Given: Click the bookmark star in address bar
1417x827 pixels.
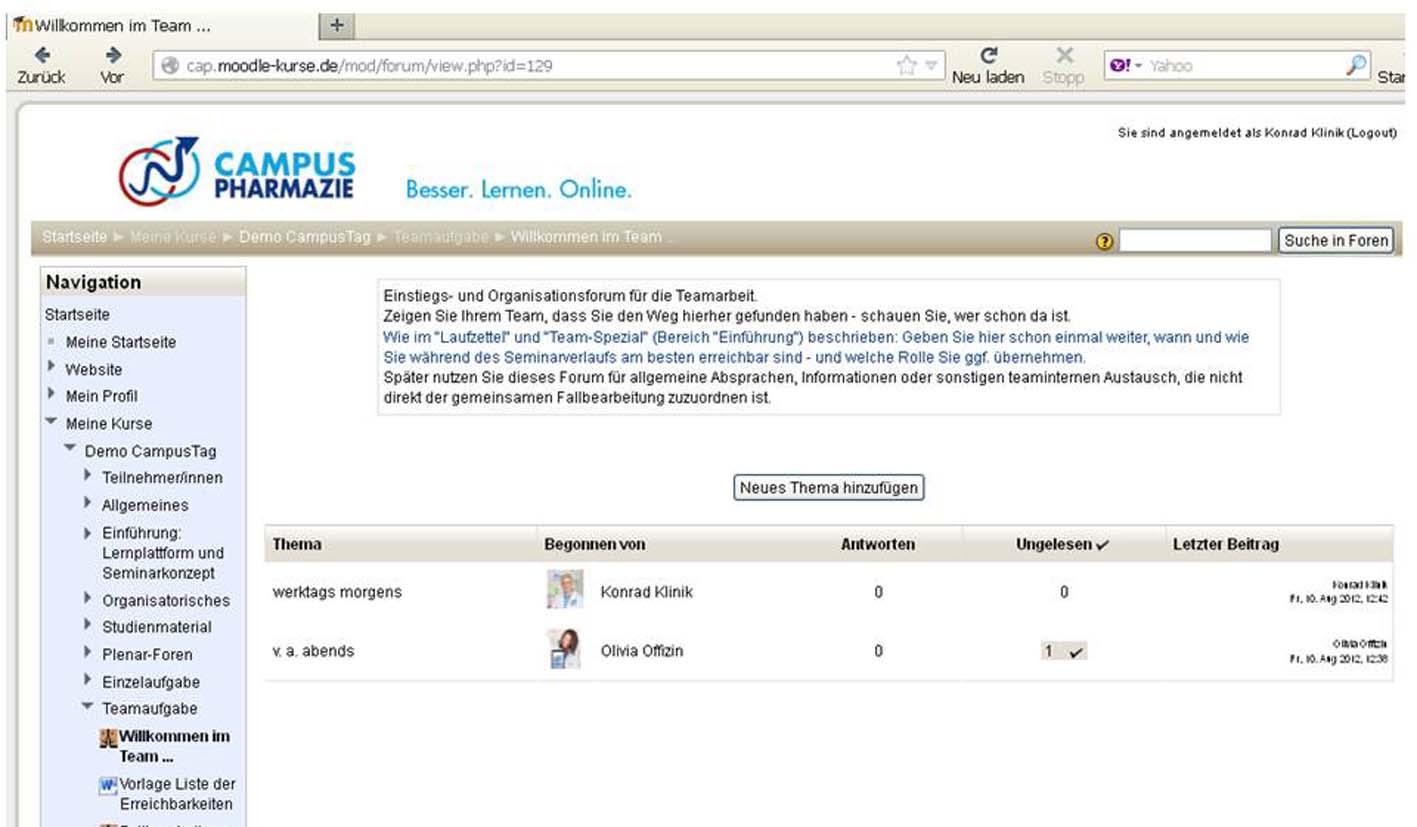Looking at the screenshot, I should 906,66.
